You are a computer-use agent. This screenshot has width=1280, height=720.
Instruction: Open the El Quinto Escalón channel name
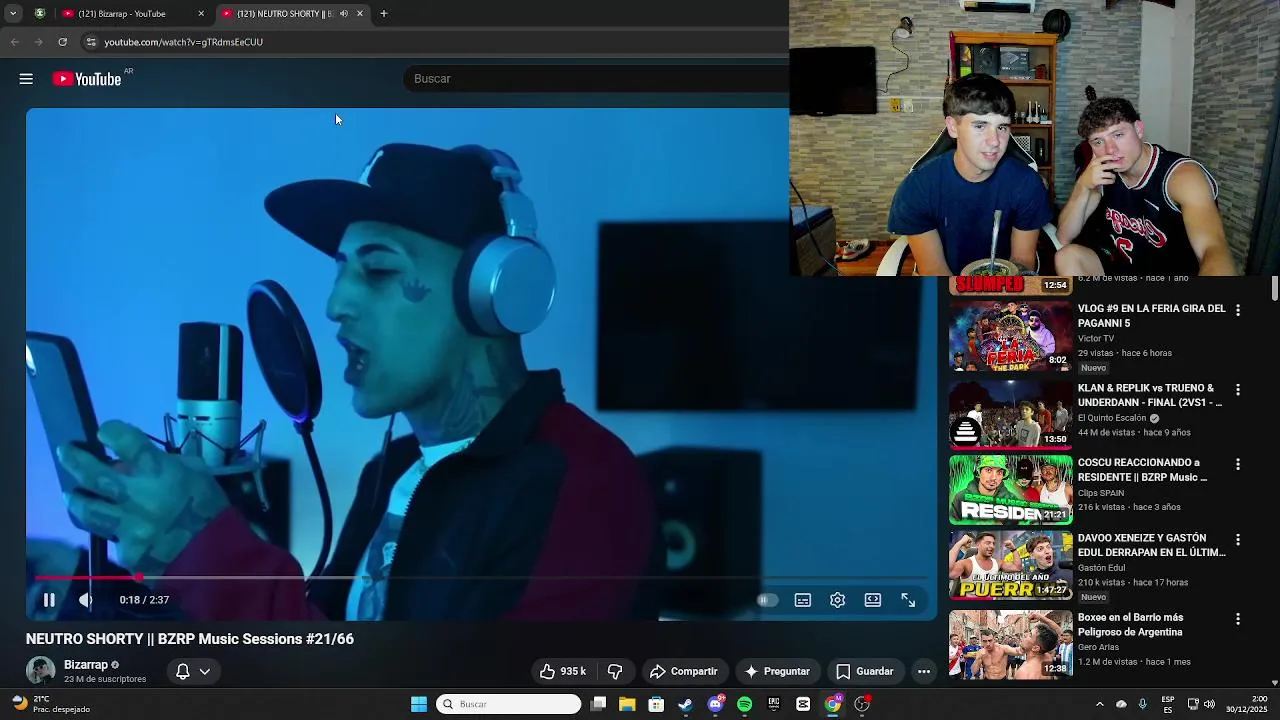1112,418
